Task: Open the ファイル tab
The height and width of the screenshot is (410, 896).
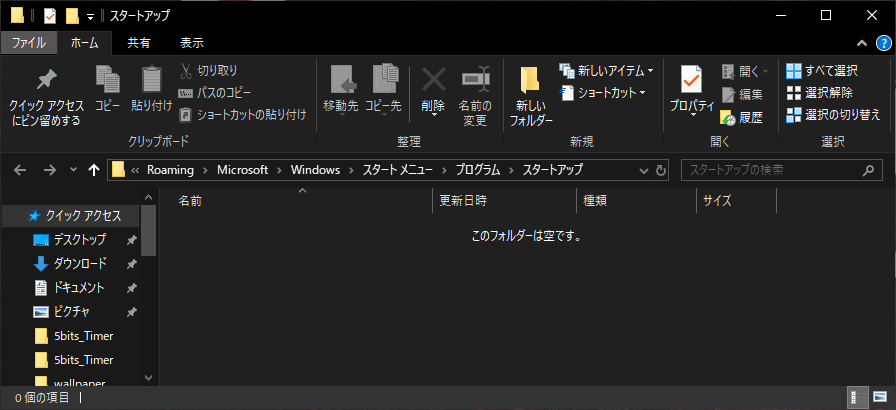Action: click(x=28, y=42)
